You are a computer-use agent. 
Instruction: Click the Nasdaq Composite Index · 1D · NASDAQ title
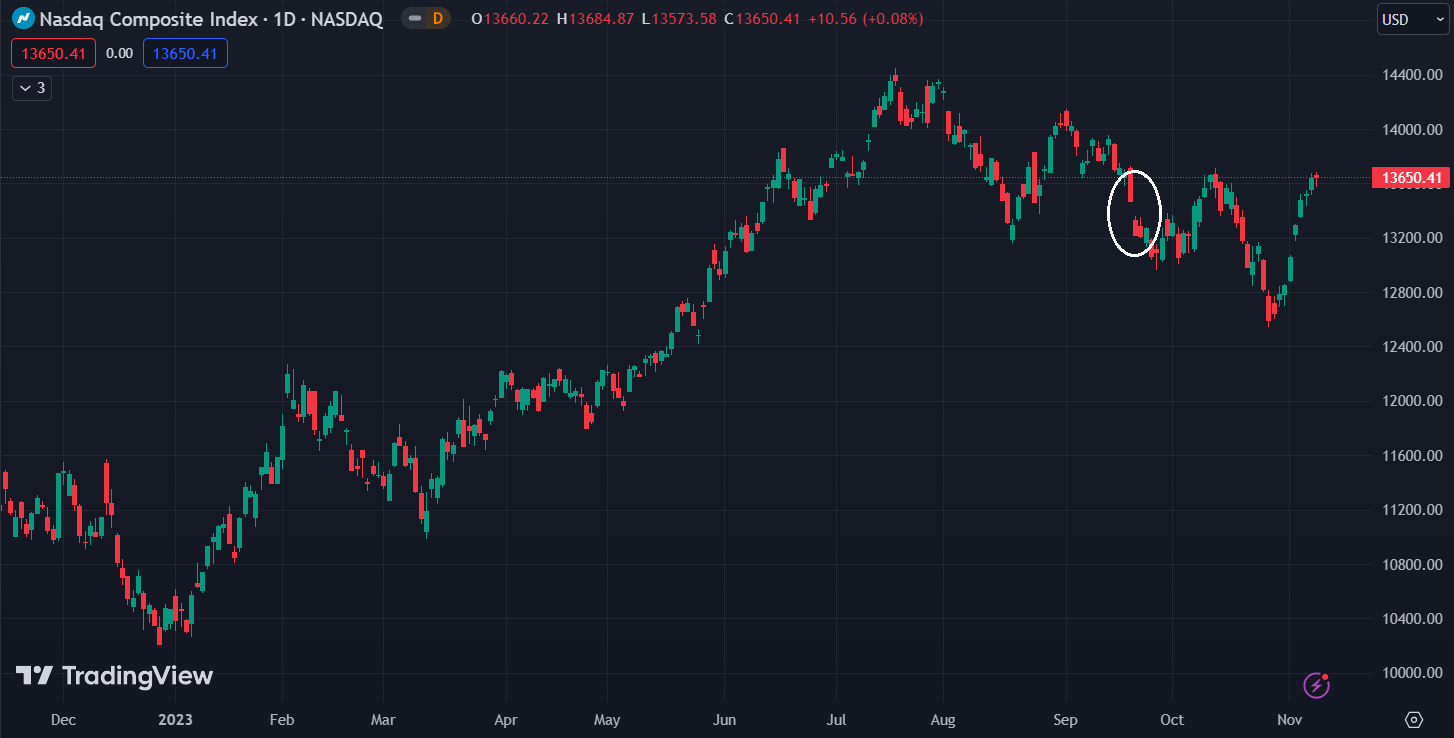tap(211, 19)
